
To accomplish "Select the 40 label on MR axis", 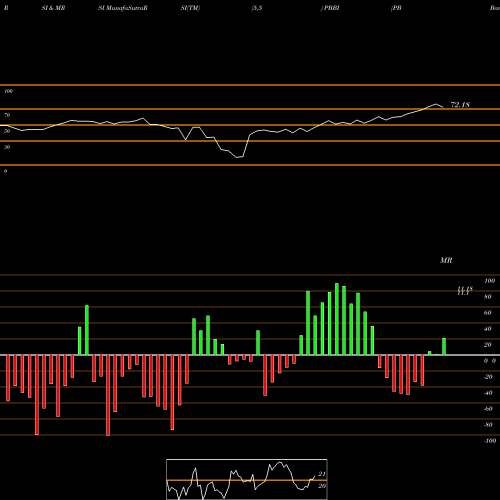I will (488, 329).
